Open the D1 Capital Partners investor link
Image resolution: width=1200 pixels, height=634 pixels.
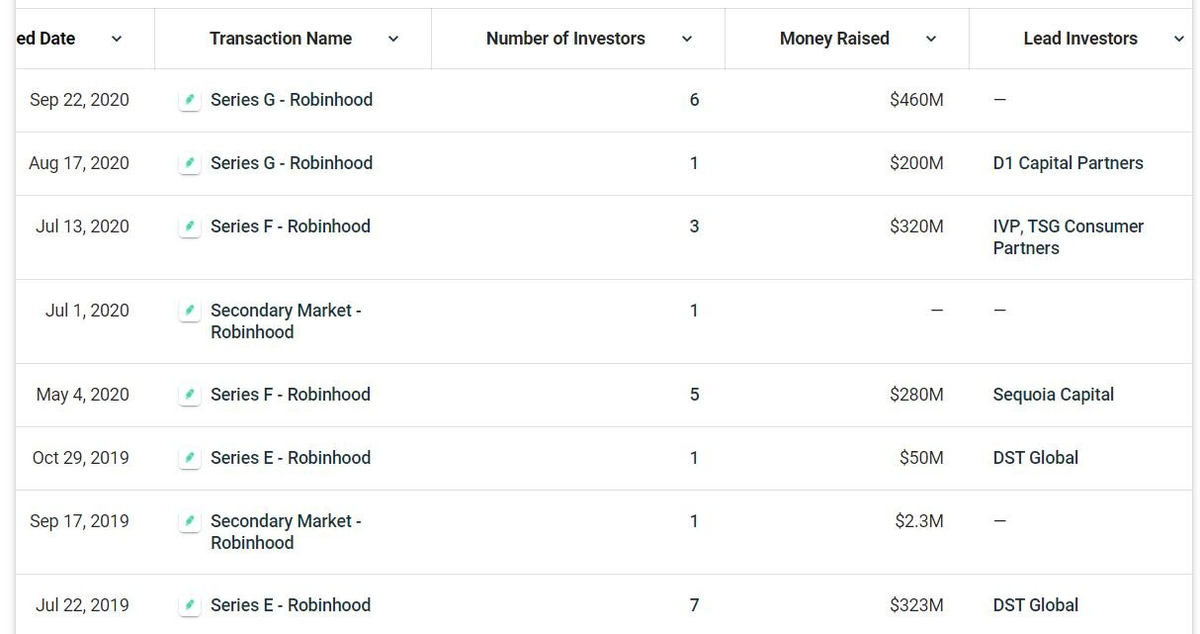pyautogui.click(x=1068, y=163)
